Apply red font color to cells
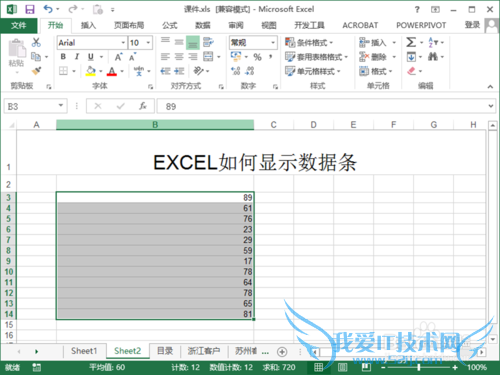 pos(112,71)
